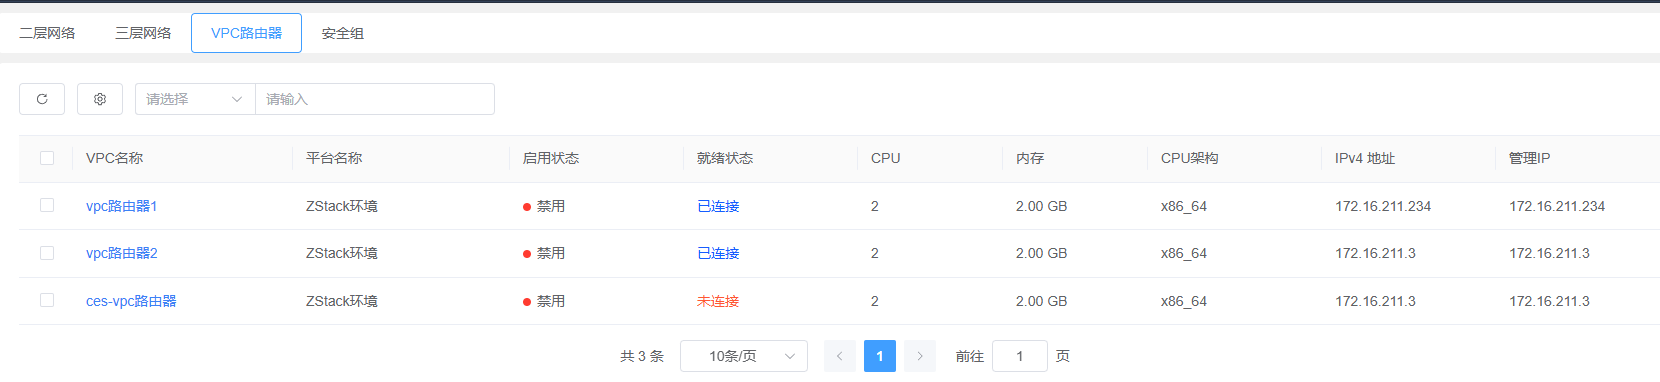Click ZStack环境 in ces-vpc路由器 row
1660x382 pixels.
pyautogui.click(x=342, y=301)
